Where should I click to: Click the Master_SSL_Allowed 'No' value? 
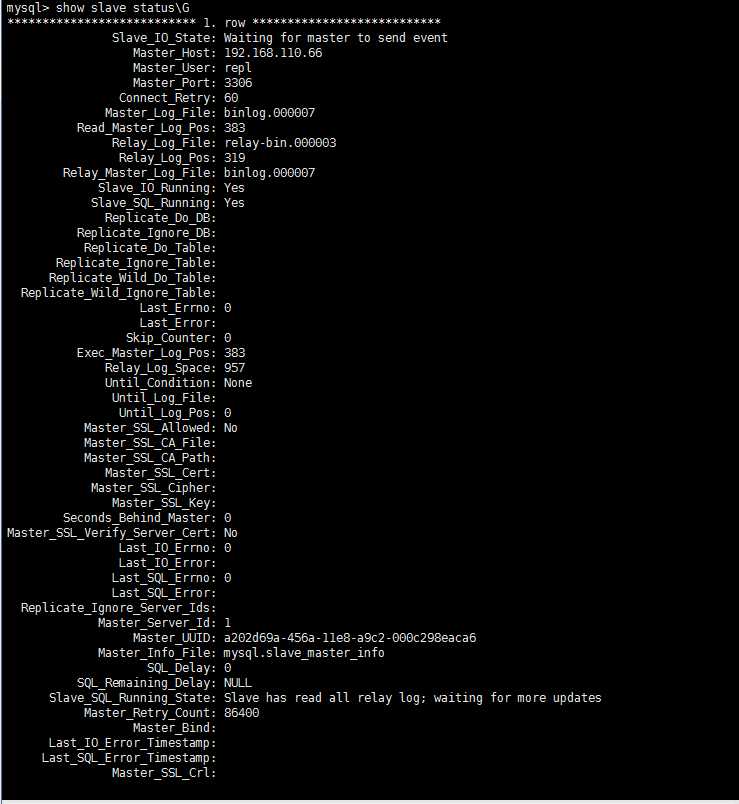[231, 428]
